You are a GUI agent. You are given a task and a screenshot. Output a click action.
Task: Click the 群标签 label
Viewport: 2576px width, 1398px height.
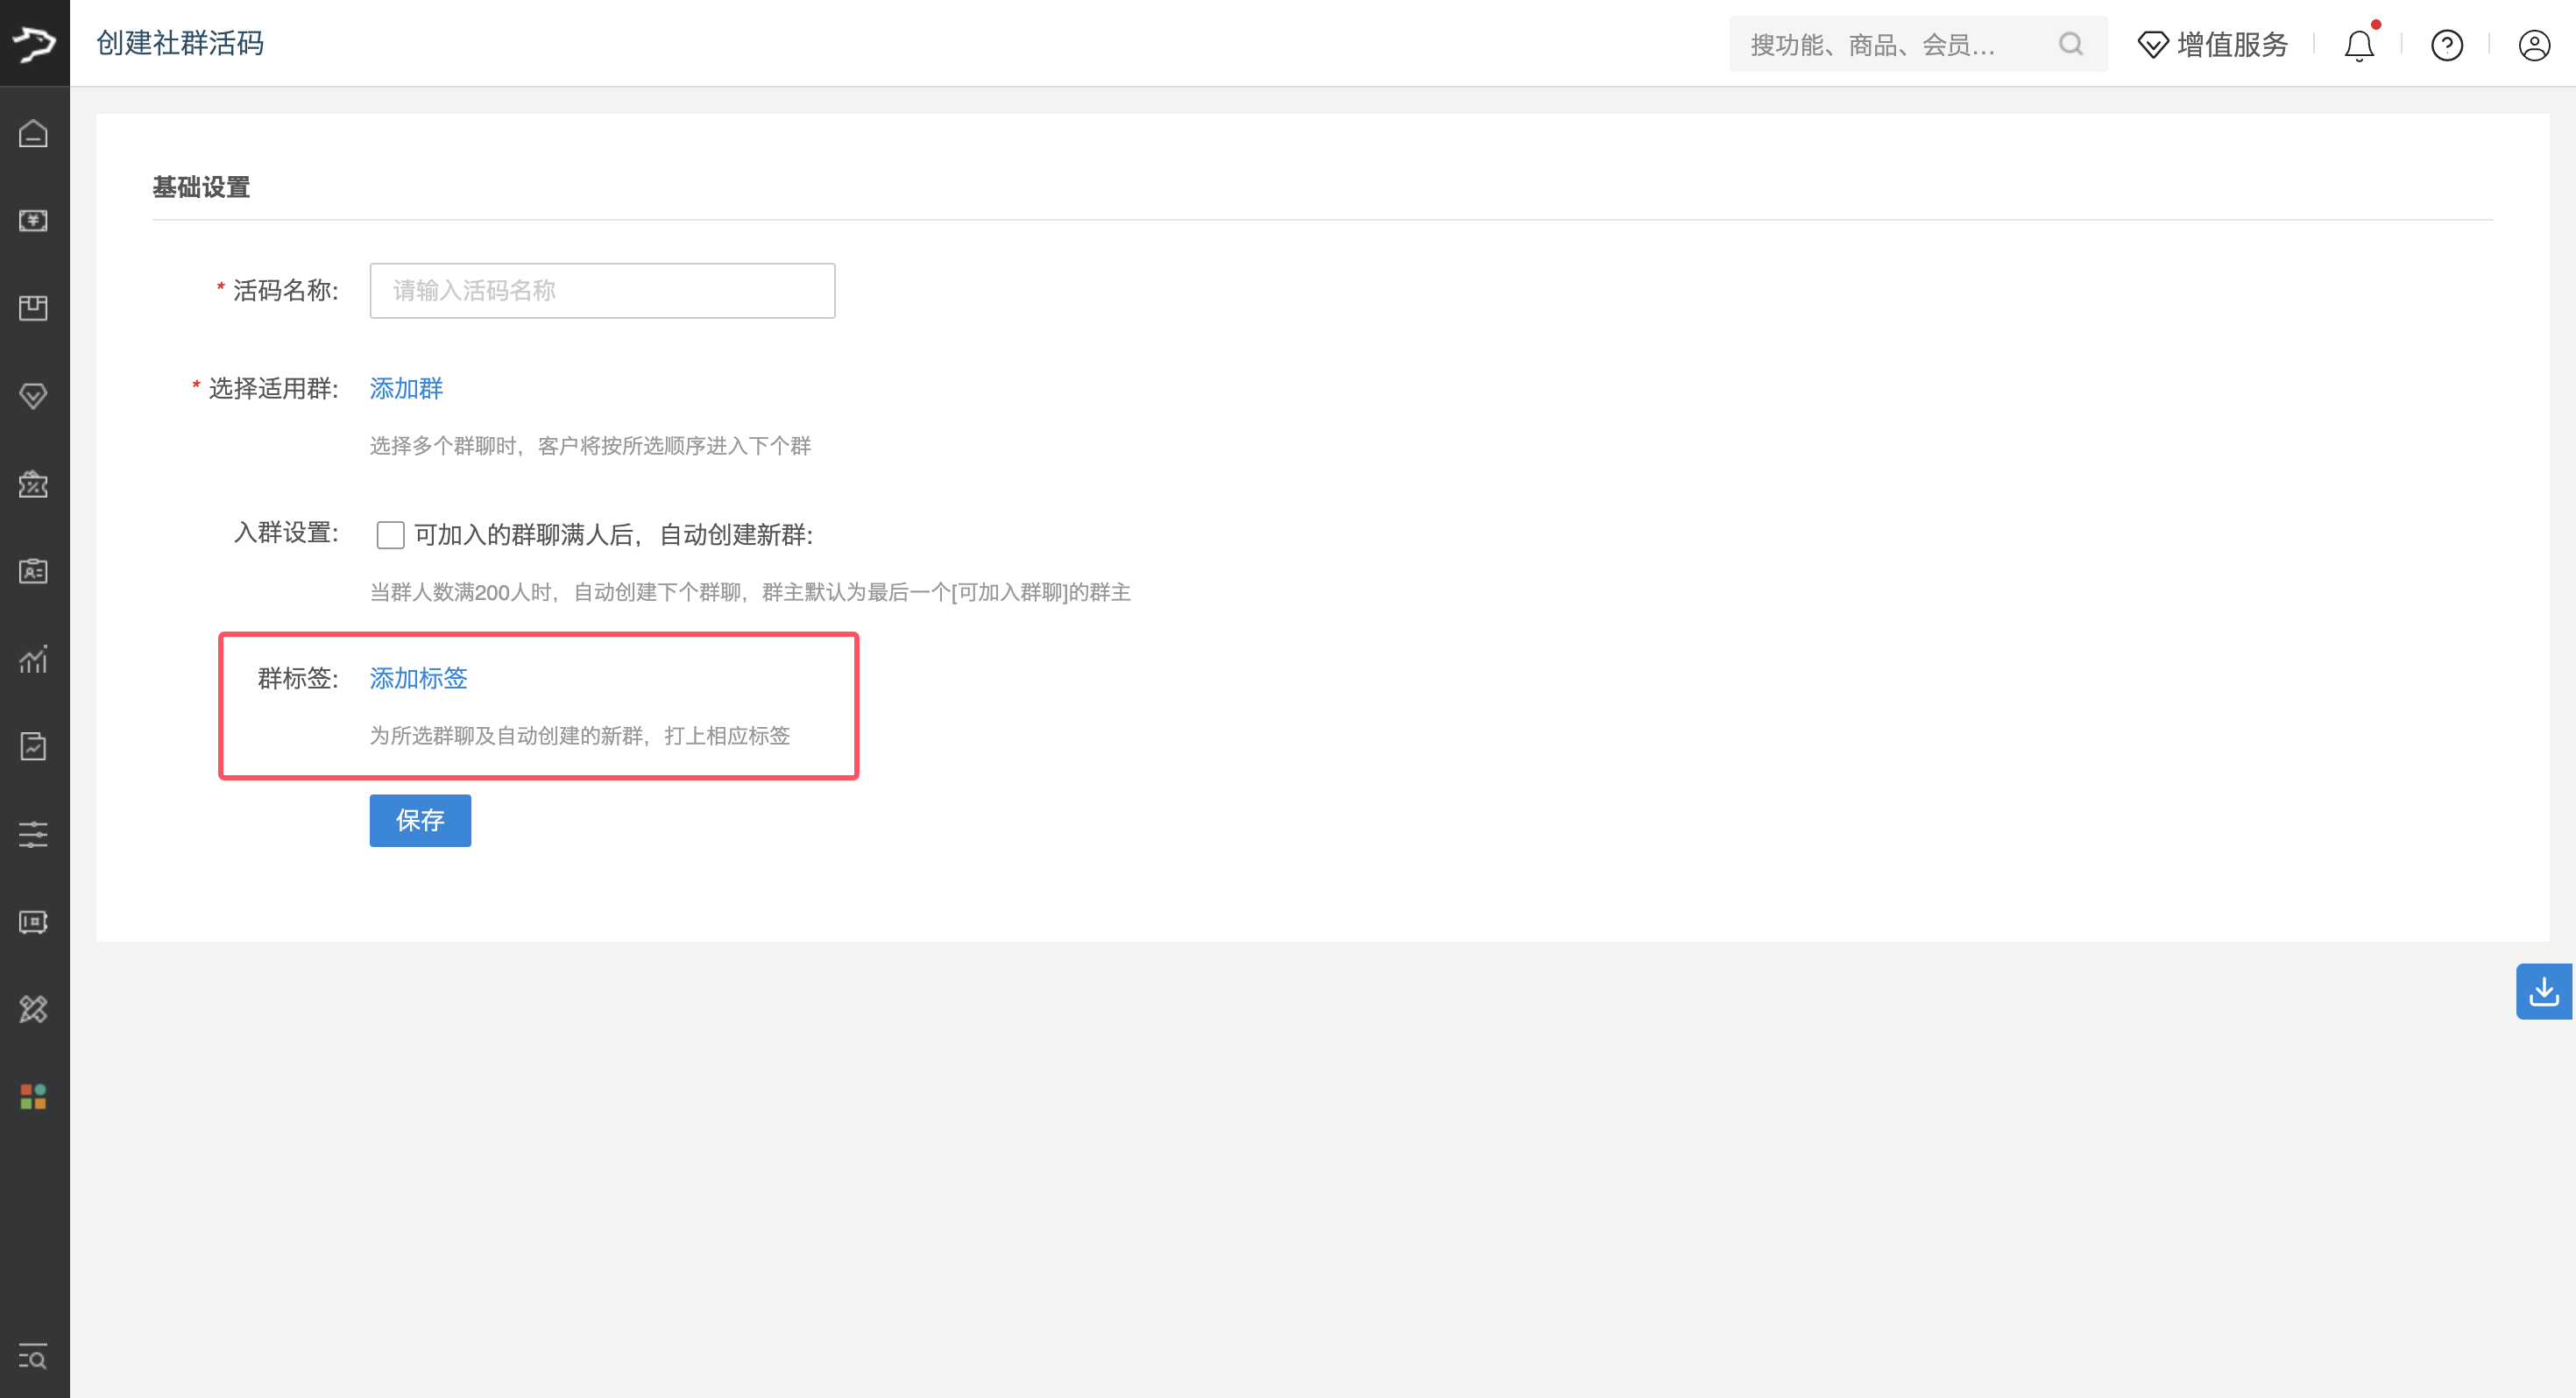pyautogui.click(x=298, y=678)
